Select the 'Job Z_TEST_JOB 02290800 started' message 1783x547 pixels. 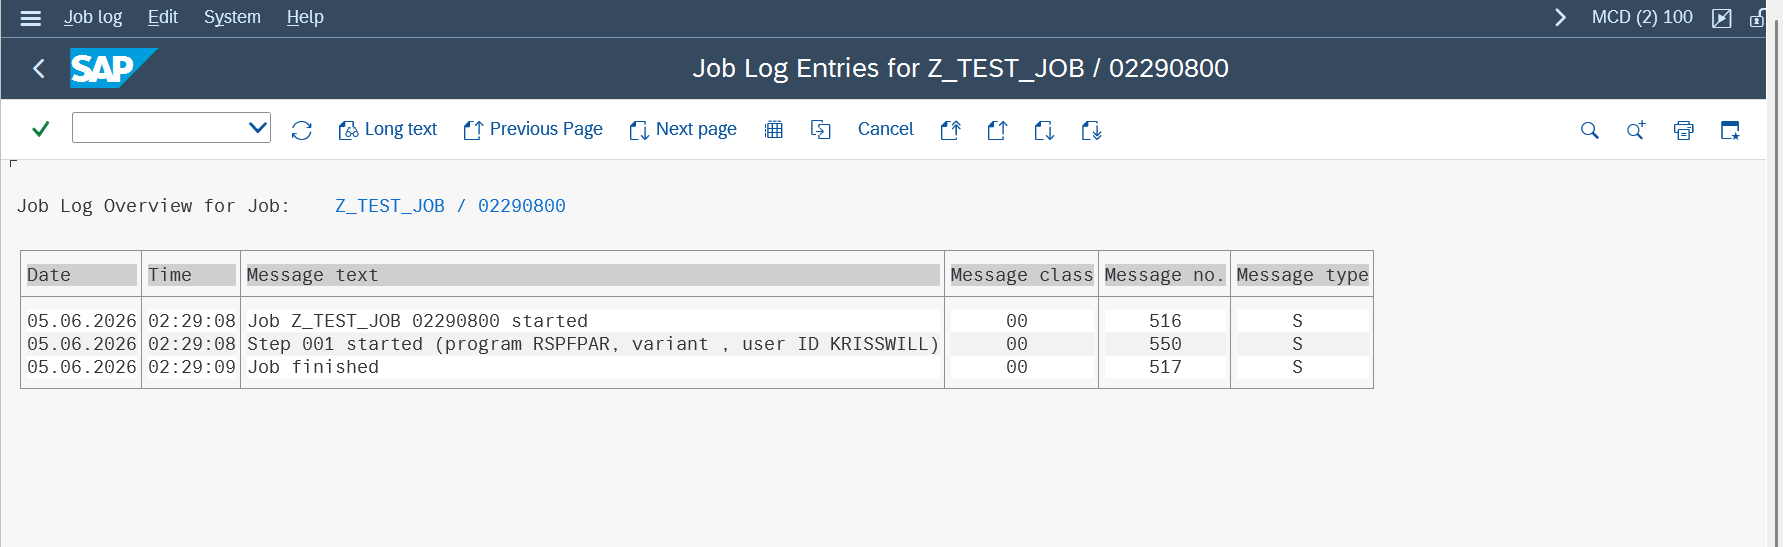click(x=418, y=321)
